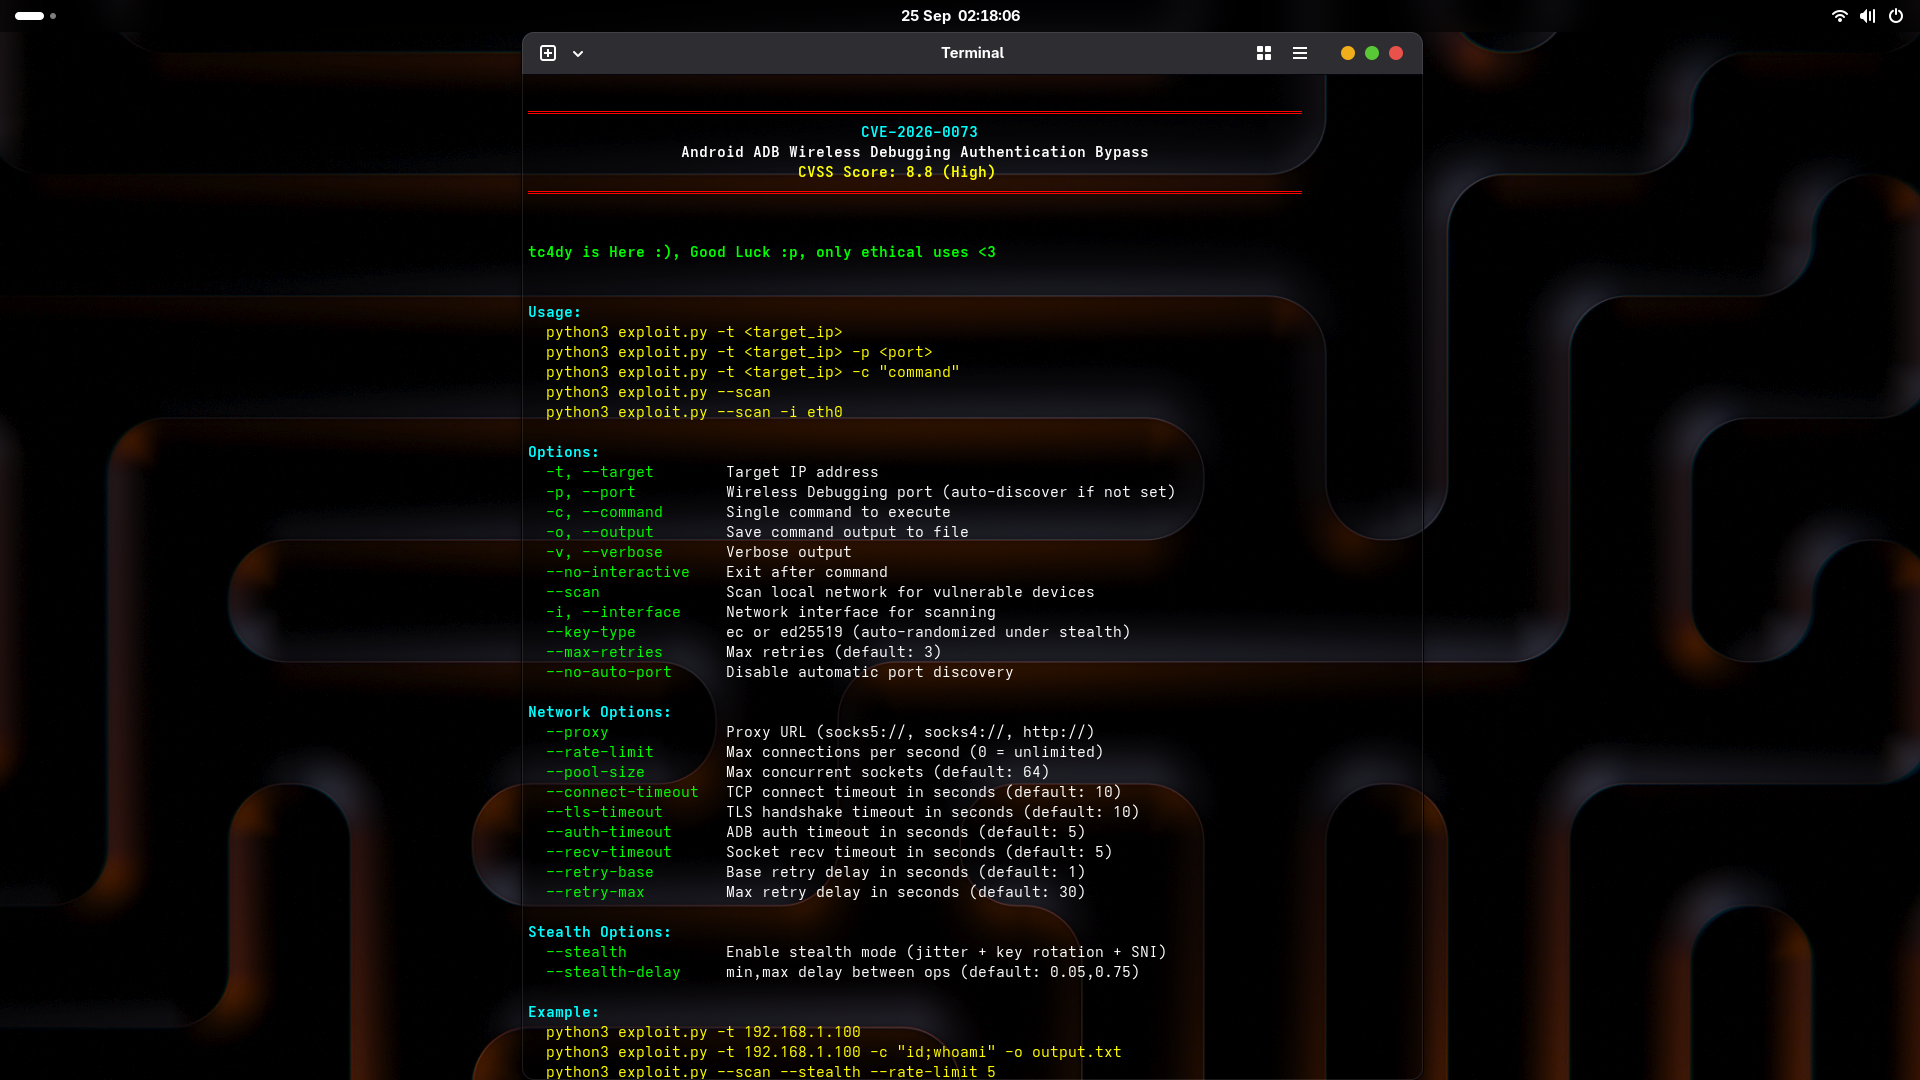This screenshot has width=1920, height=1080.
Task: Click the power menu icon
Action: (x=1896, y=16)
